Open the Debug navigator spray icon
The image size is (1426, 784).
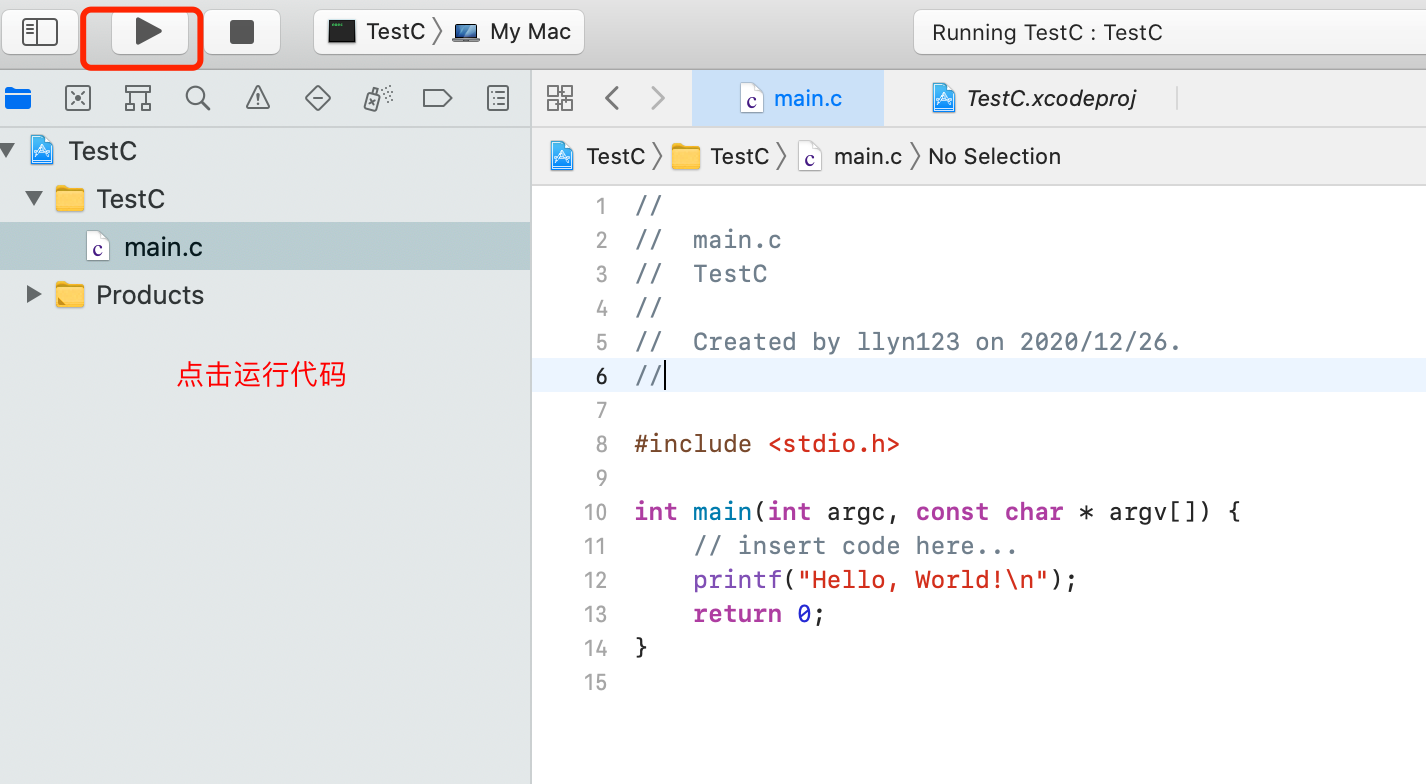(x=378, y=98)
